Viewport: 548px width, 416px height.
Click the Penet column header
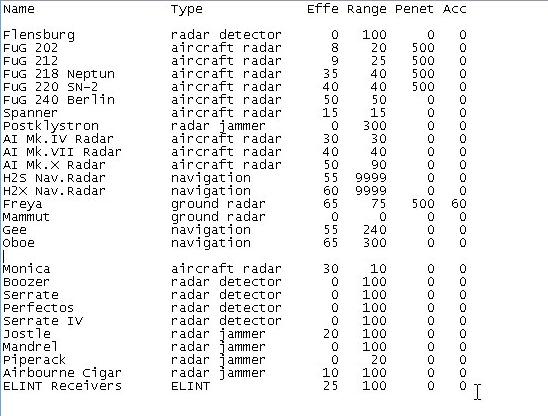click(414, 9)
